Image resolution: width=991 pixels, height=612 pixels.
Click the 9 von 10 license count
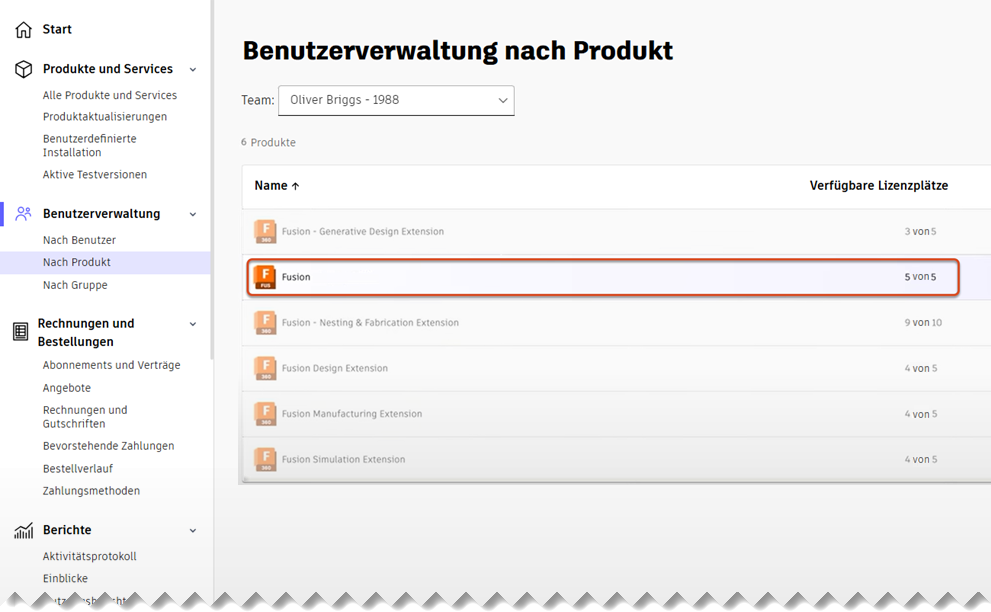click(923, 322)
